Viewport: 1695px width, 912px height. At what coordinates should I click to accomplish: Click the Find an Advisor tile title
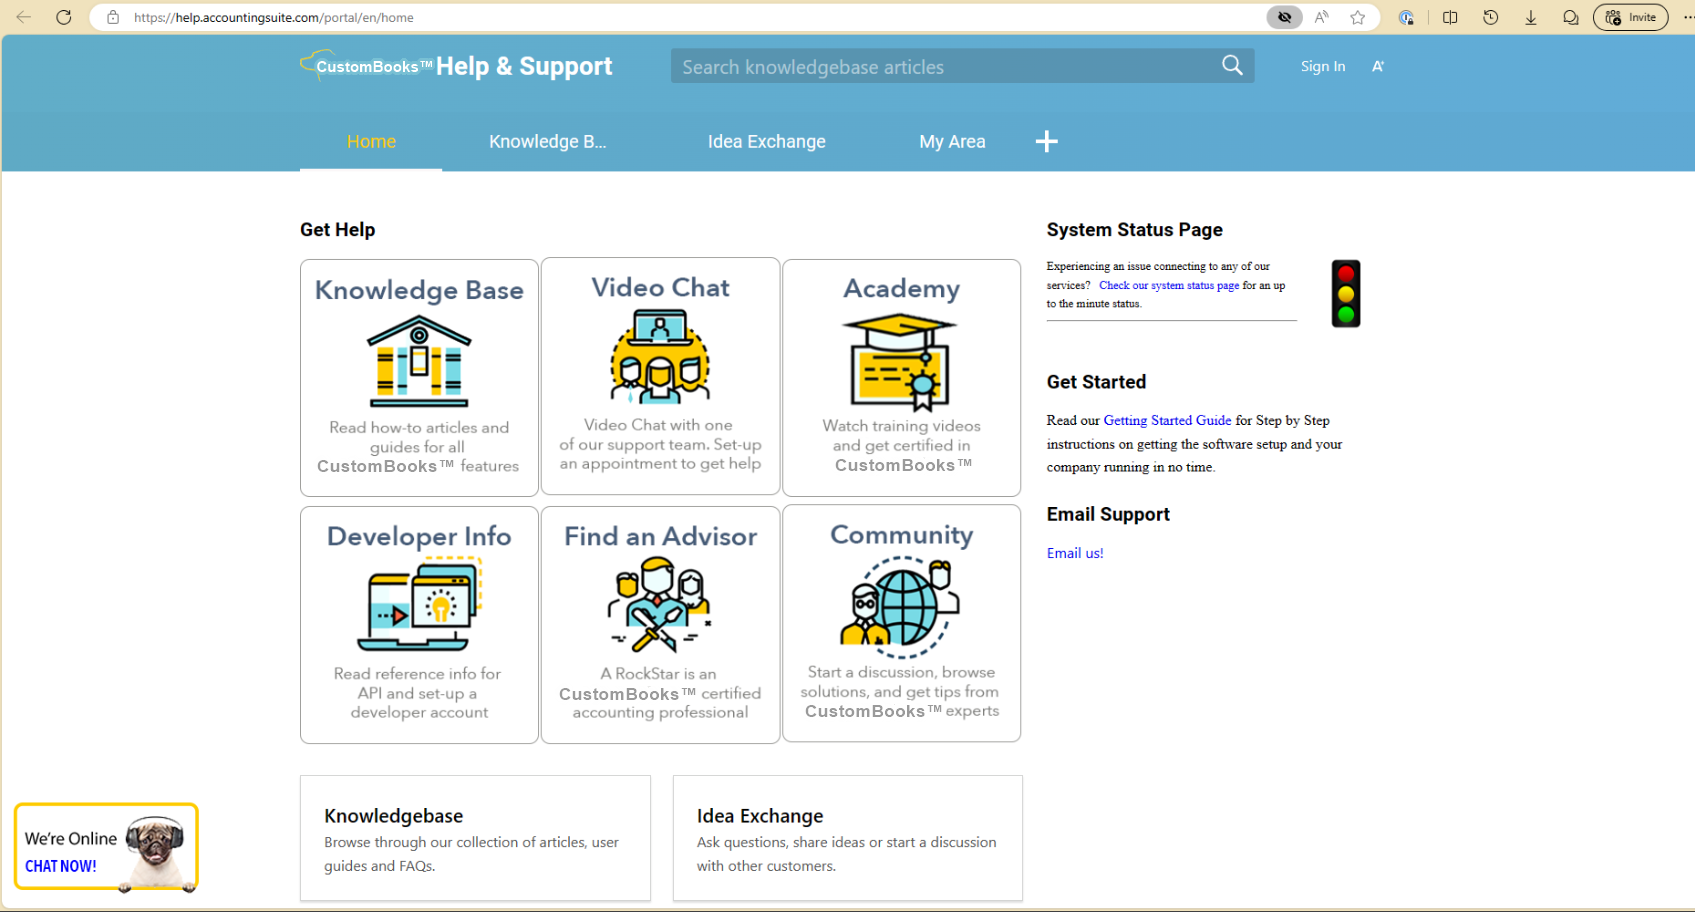click(660, 537)
